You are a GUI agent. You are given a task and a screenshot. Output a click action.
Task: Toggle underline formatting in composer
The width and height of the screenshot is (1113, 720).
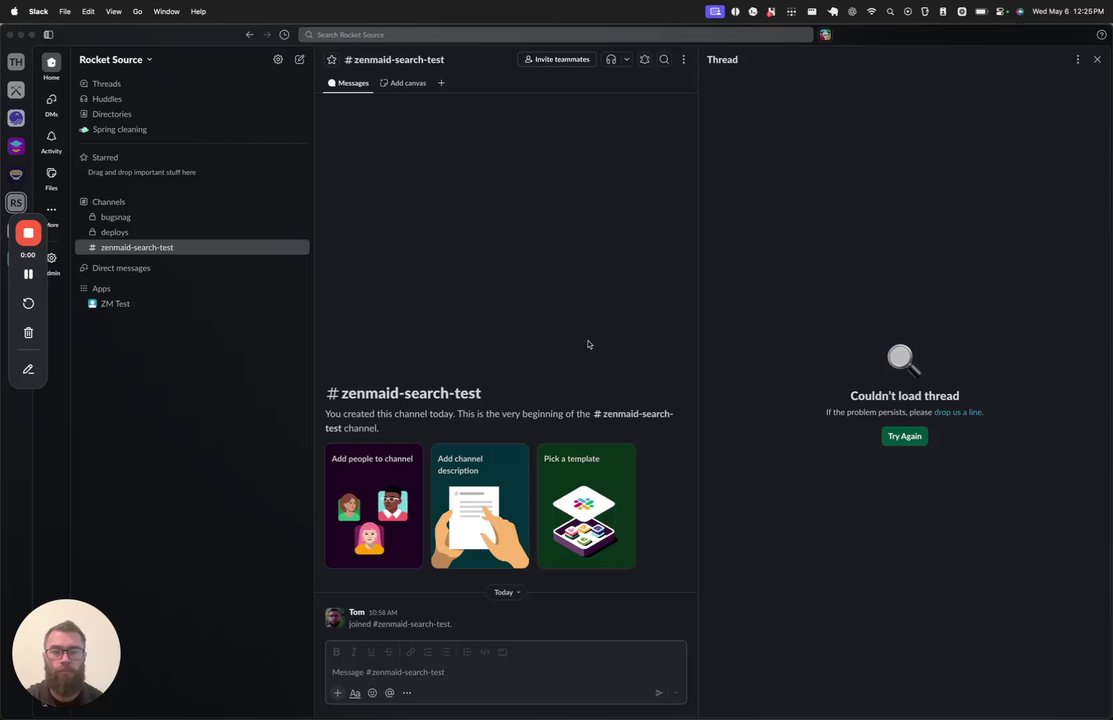tap(371, 652)
